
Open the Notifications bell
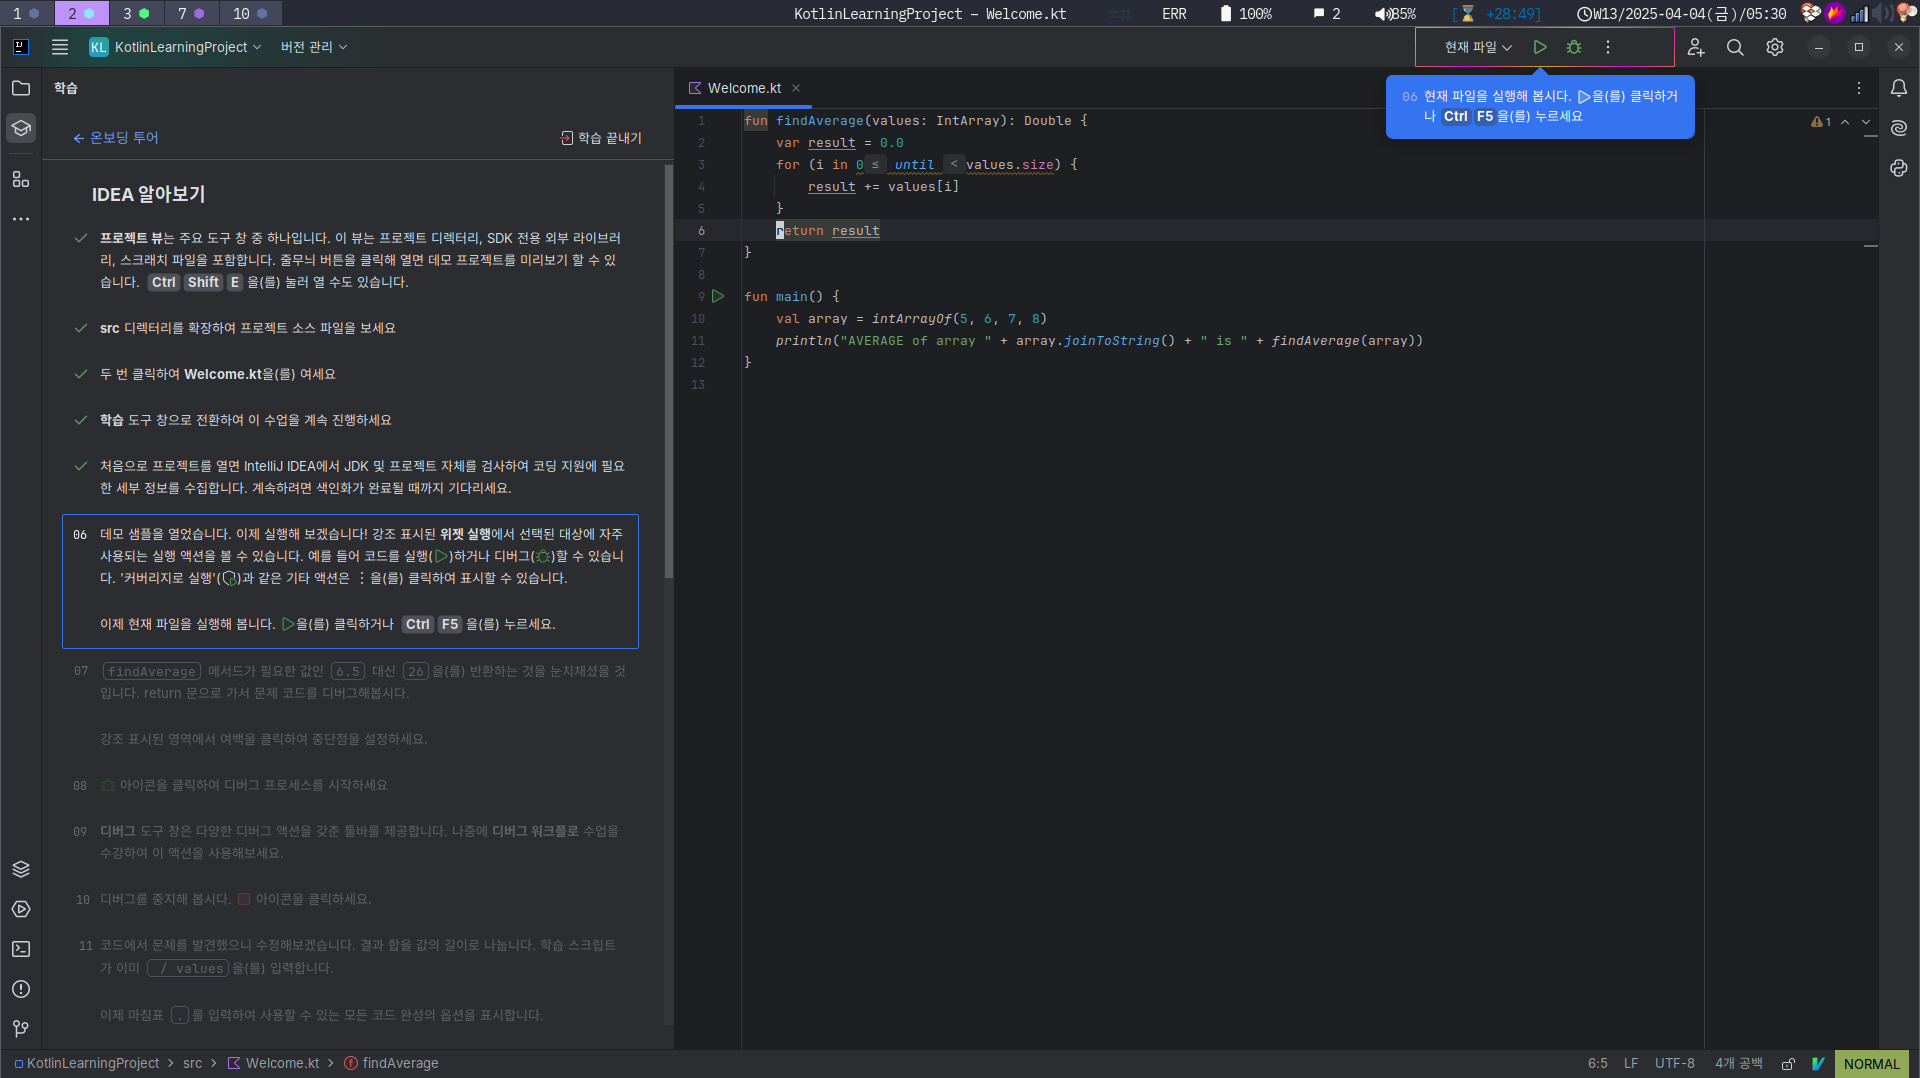[x=1899, y=88]
